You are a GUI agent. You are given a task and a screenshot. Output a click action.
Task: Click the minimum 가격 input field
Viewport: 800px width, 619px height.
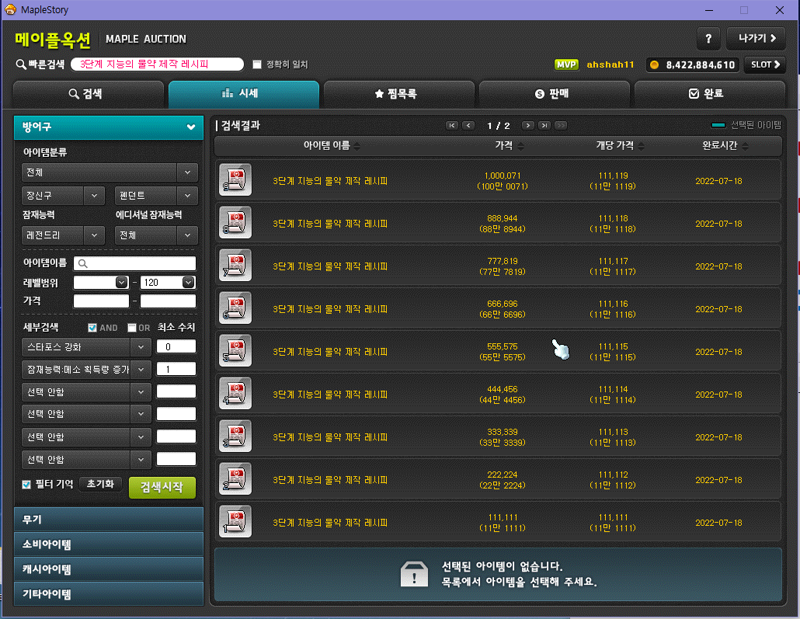[101, 301]
